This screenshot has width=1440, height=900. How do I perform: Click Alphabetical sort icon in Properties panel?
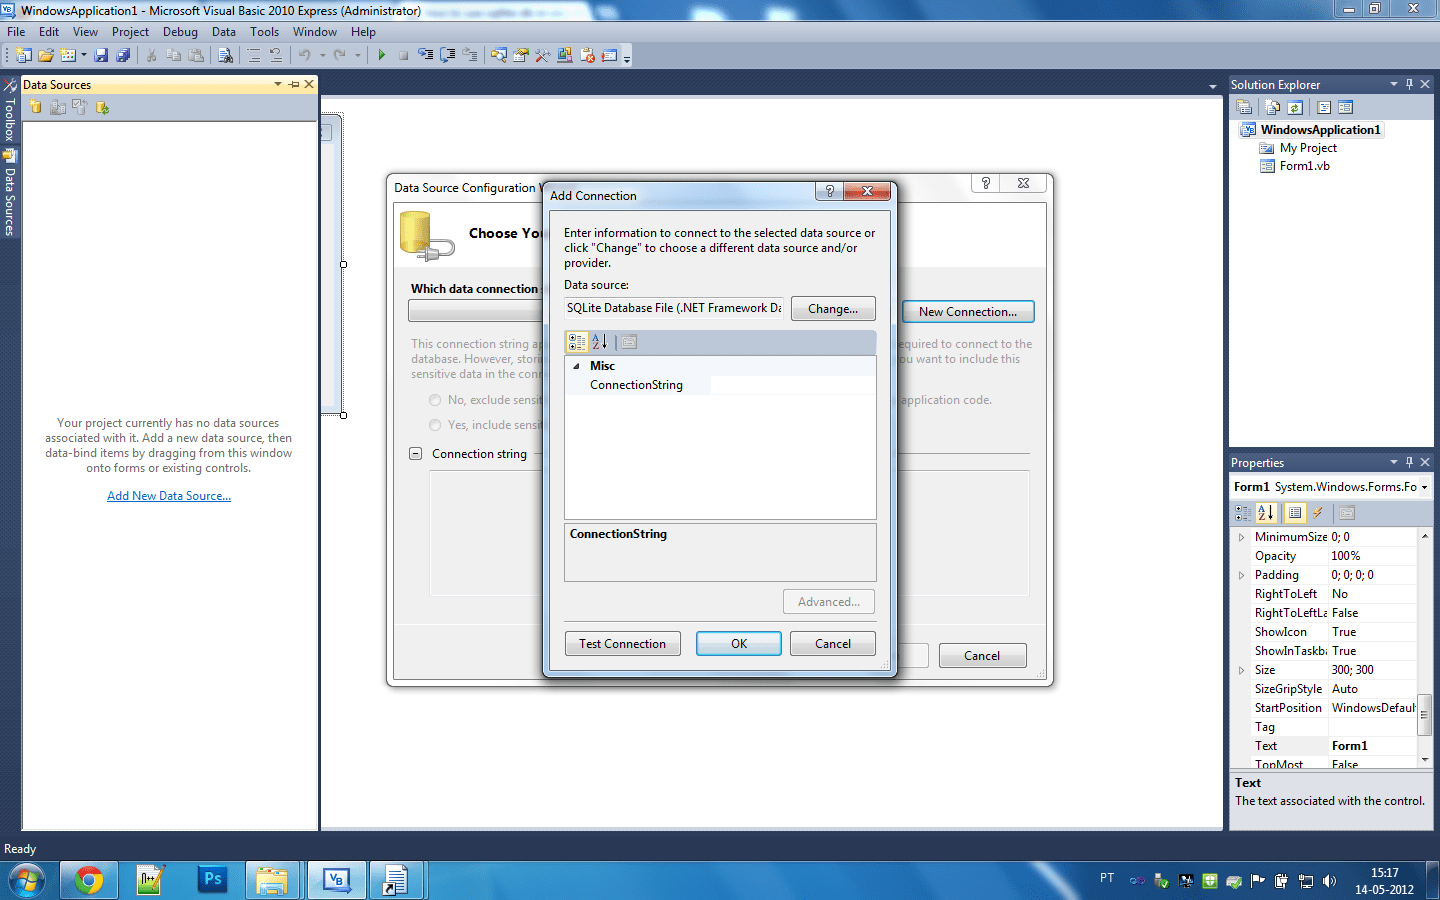tap(1266, 513)
